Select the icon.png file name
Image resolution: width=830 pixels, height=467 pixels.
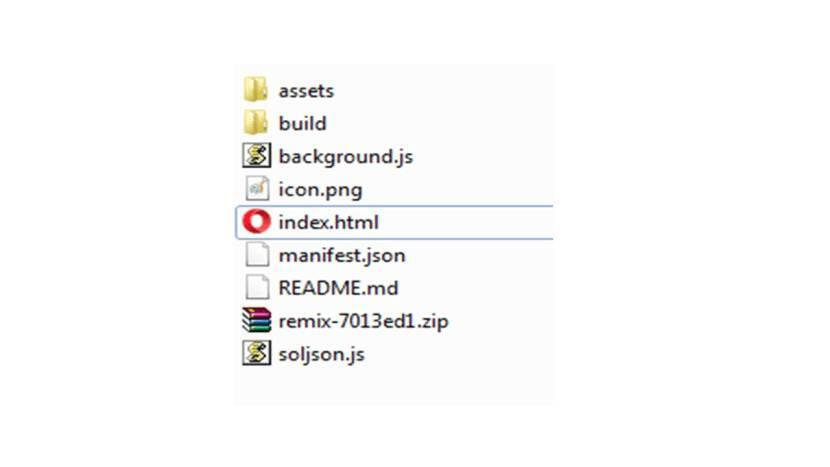point(320,190)
